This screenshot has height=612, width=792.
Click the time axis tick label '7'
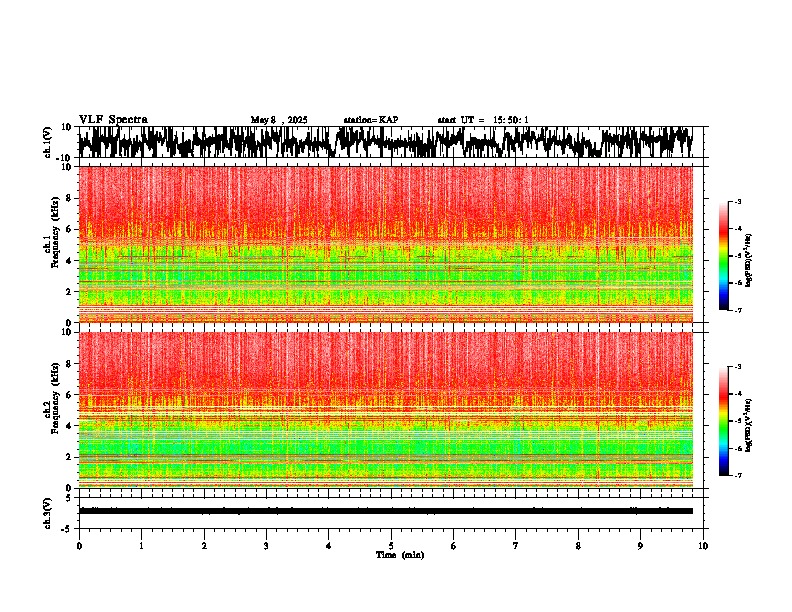coord(516,546)
